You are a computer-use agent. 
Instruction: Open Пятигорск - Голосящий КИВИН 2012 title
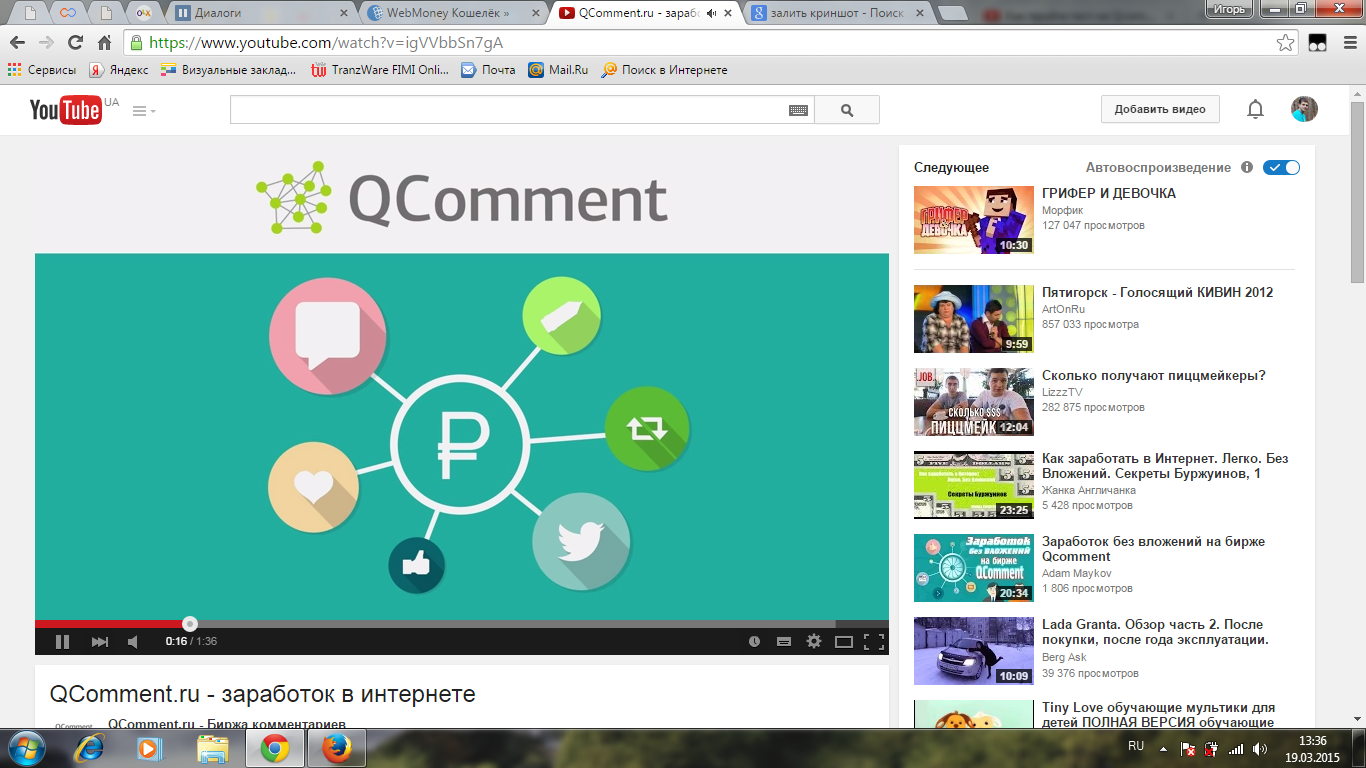coord(1158,292)
